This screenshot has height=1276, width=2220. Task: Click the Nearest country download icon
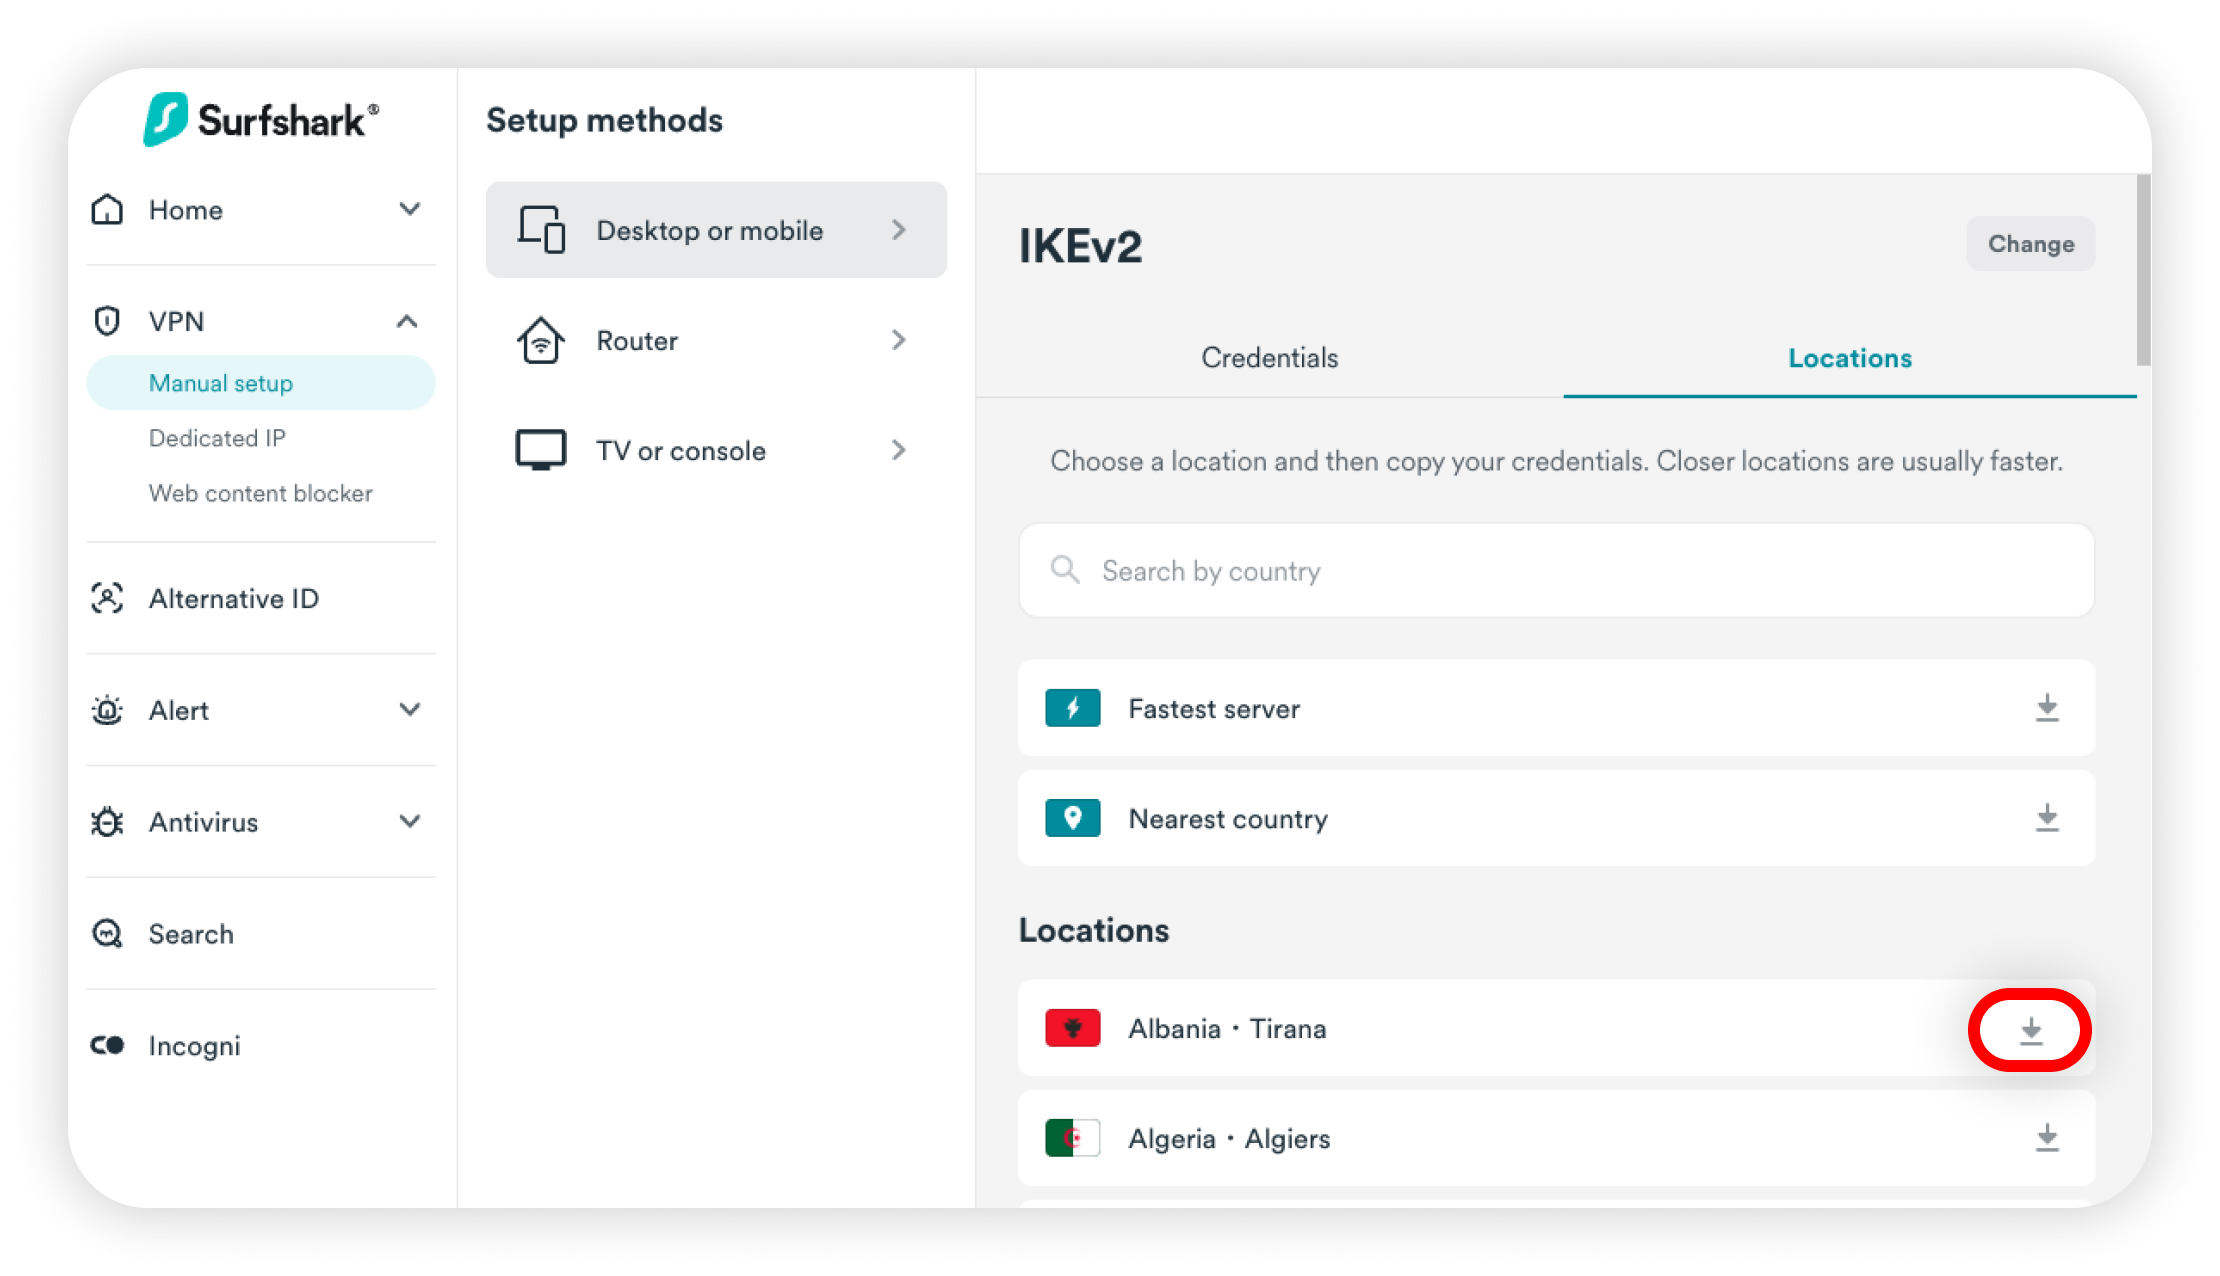(2047, 818)
